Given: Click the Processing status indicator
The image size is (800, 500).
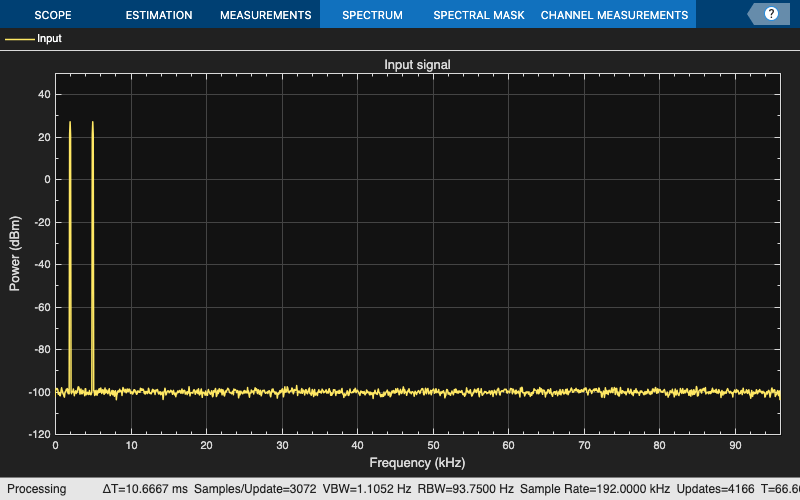Looking at the screenshot, I should coord(37,489).
